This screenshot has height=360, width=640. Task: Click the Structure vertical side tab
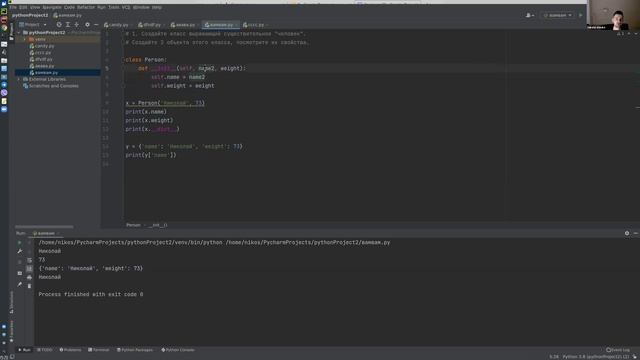[x=11, y=302]
